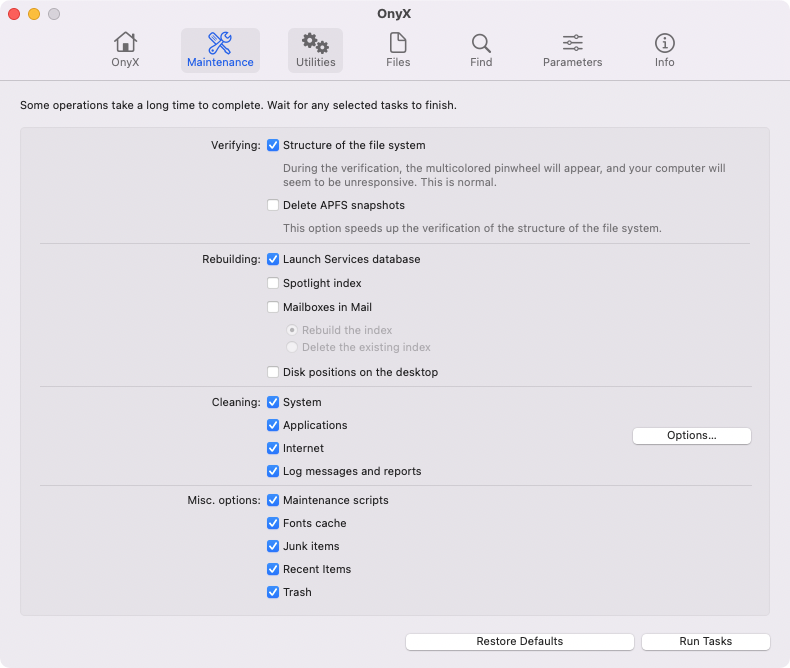
Task: Select Delete the existing index radio
Action: coord(292,347)
